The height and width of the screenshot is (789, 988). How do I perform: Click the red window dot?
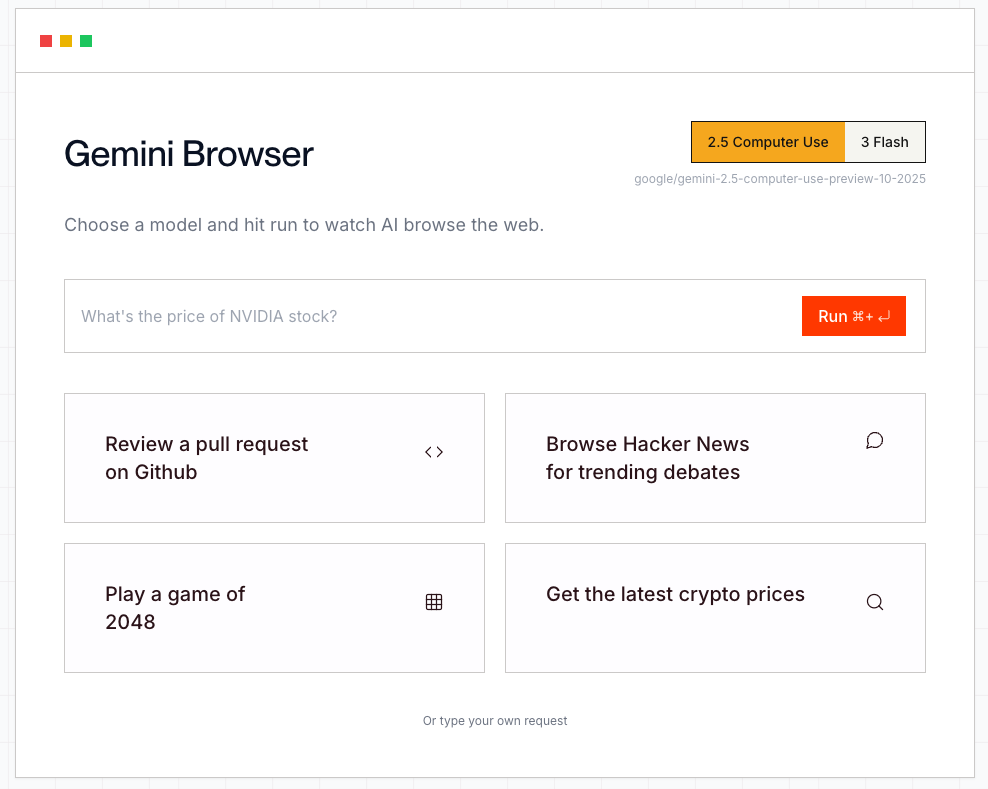tap(46, 41)
